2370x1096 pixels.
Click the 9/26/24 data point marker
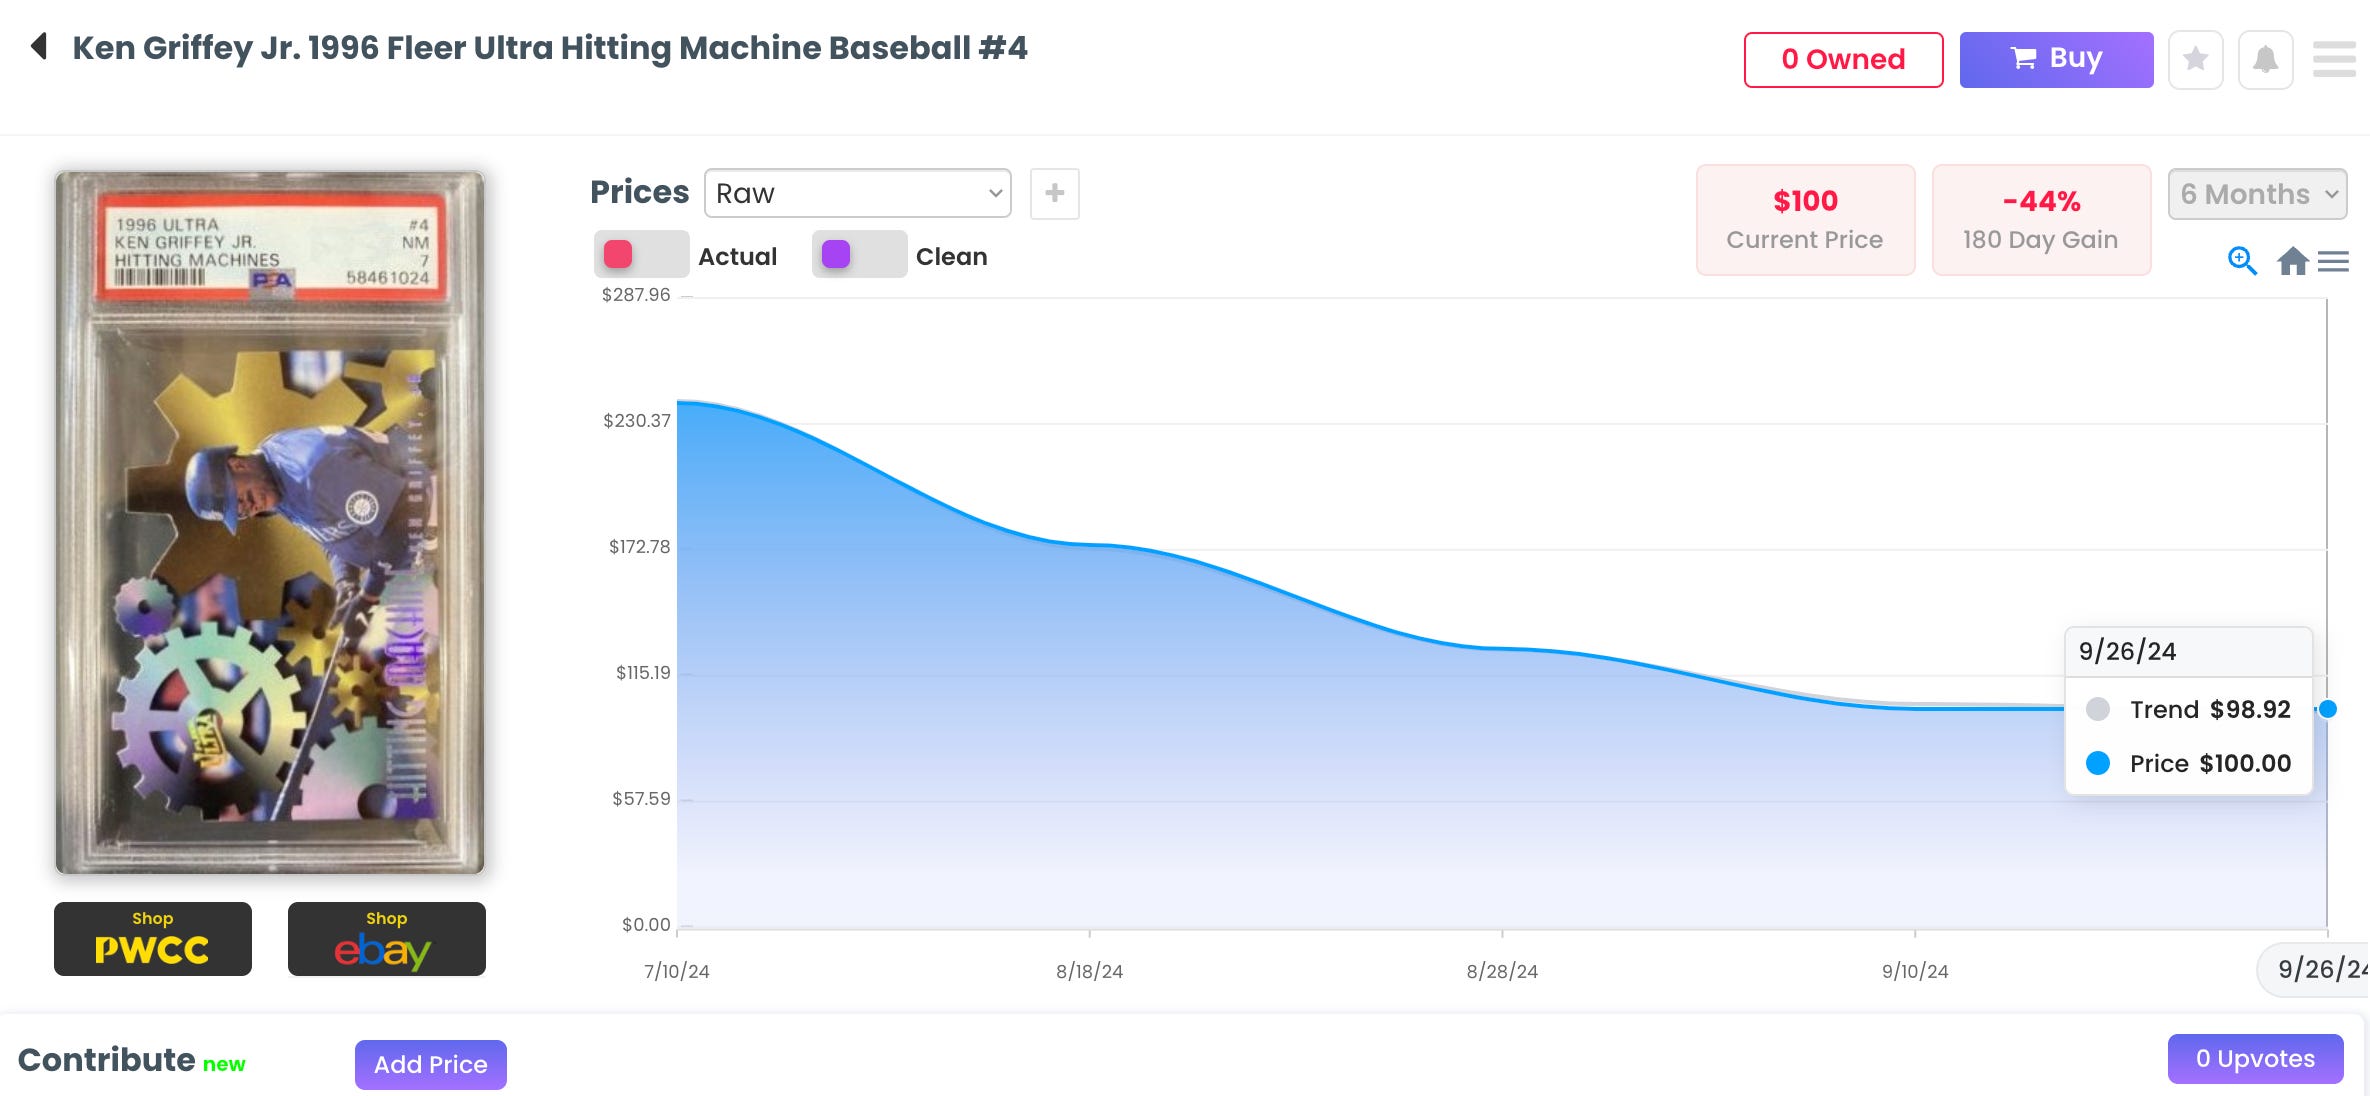[x=2328, y=709]
